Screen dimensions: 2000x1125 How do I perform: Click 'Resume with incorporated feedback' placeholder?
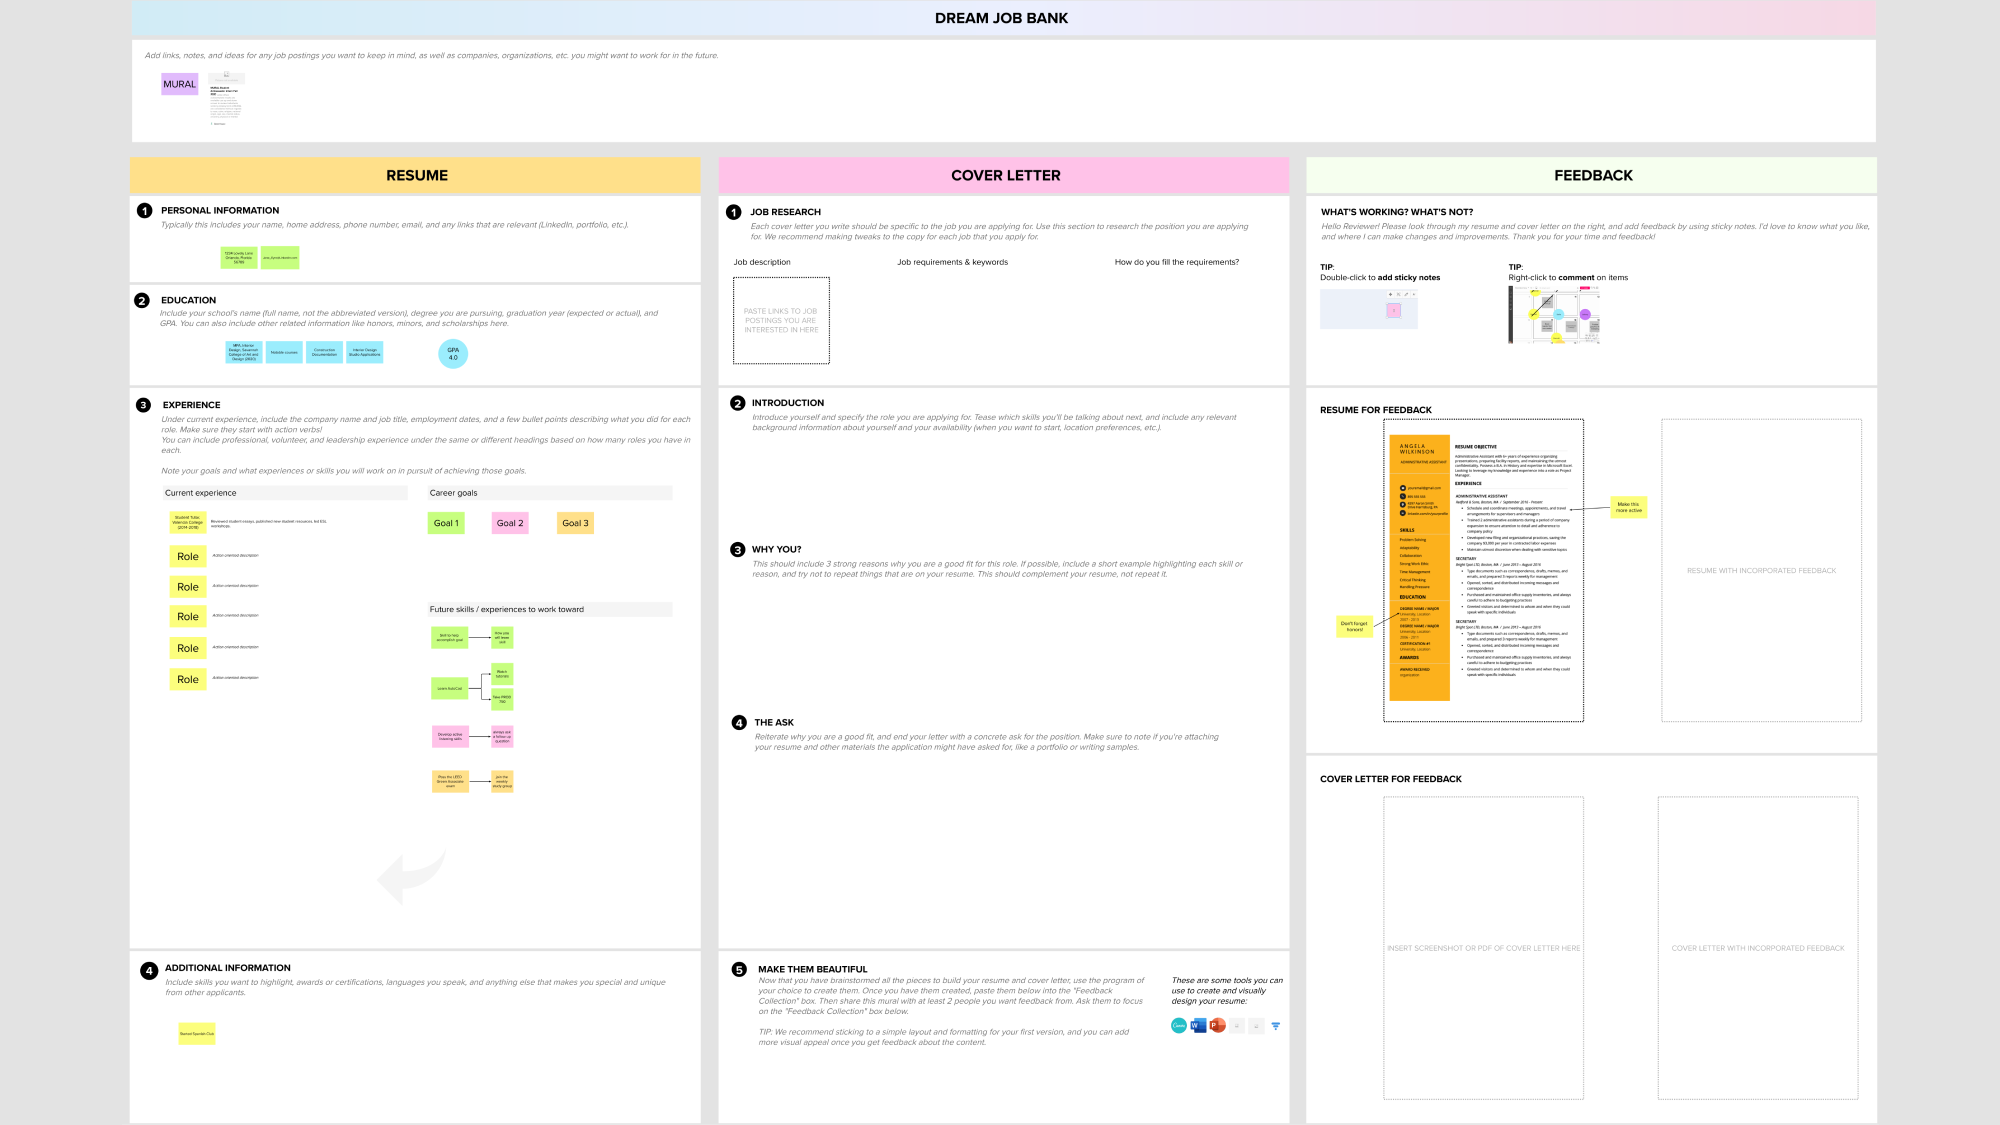tap(1761, 570)
